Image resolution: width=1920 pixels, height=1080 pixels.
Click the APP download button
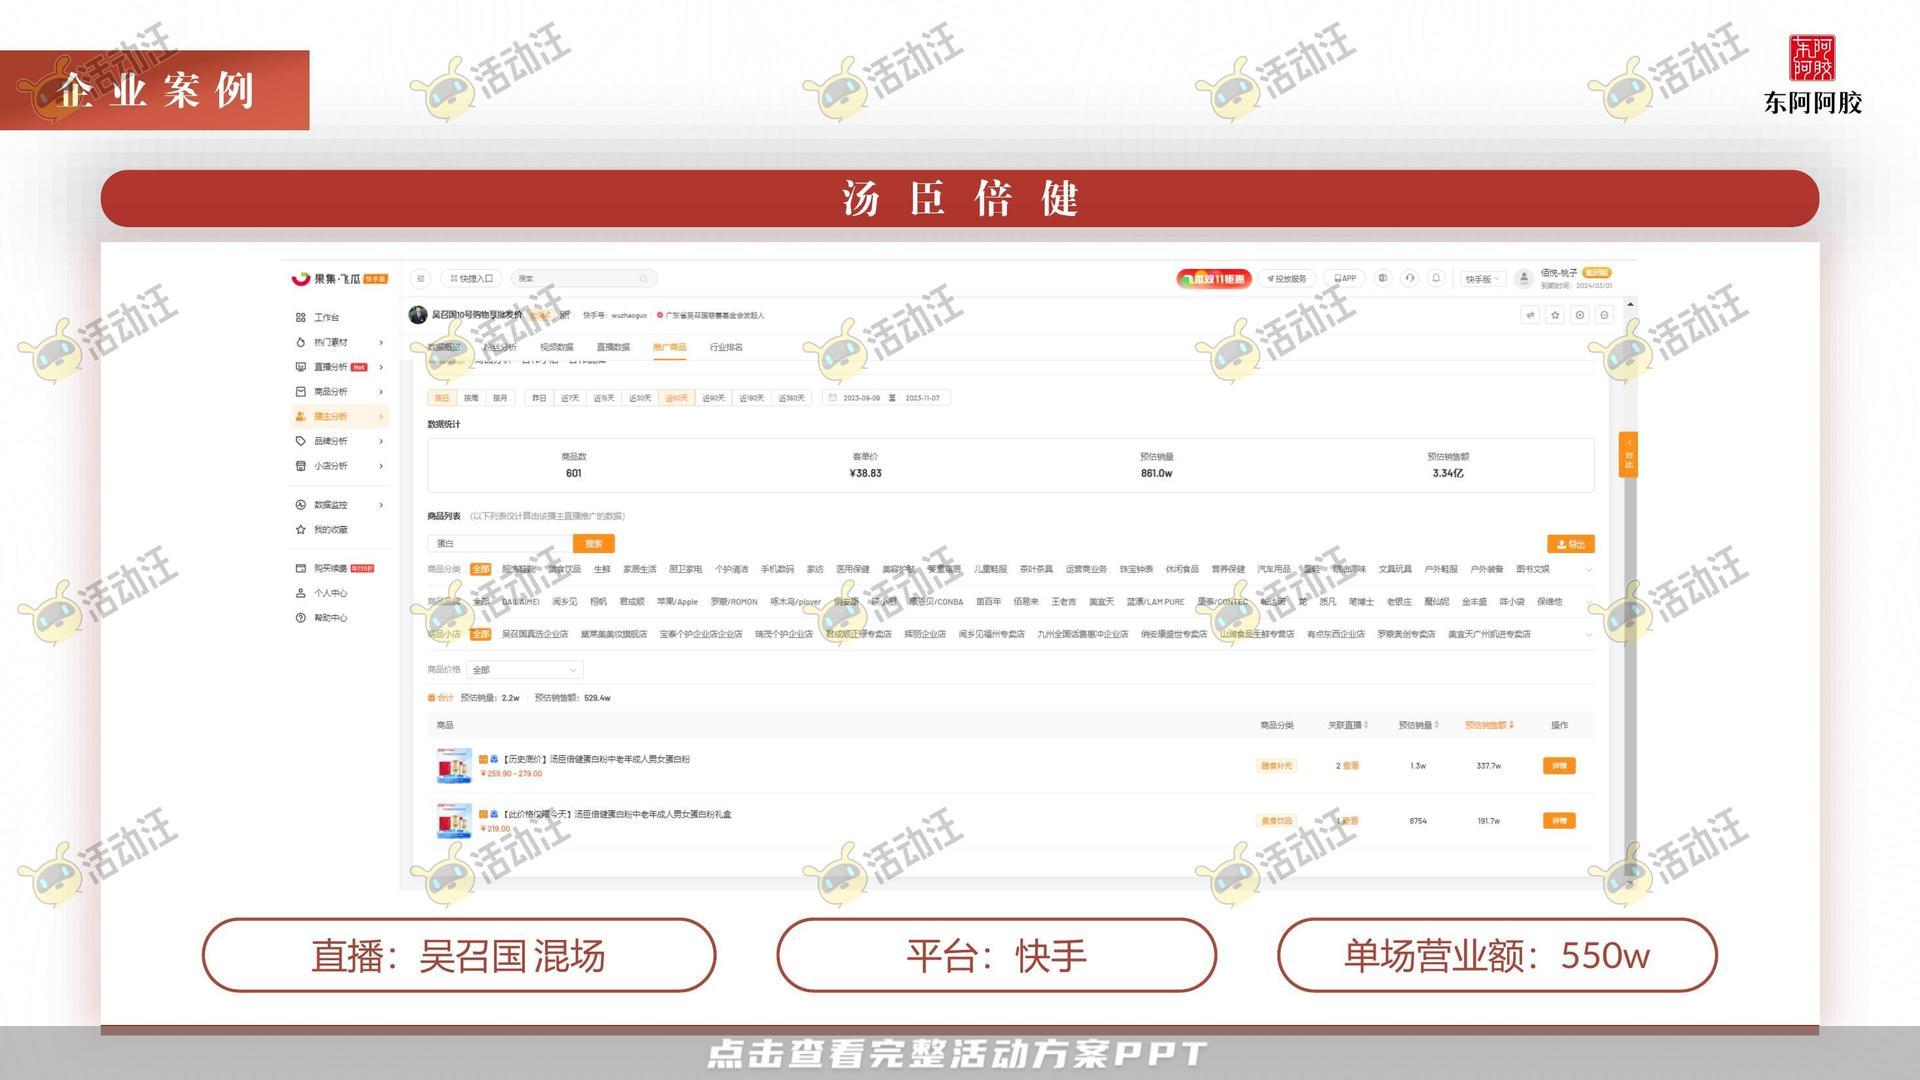pos(1345,279)
